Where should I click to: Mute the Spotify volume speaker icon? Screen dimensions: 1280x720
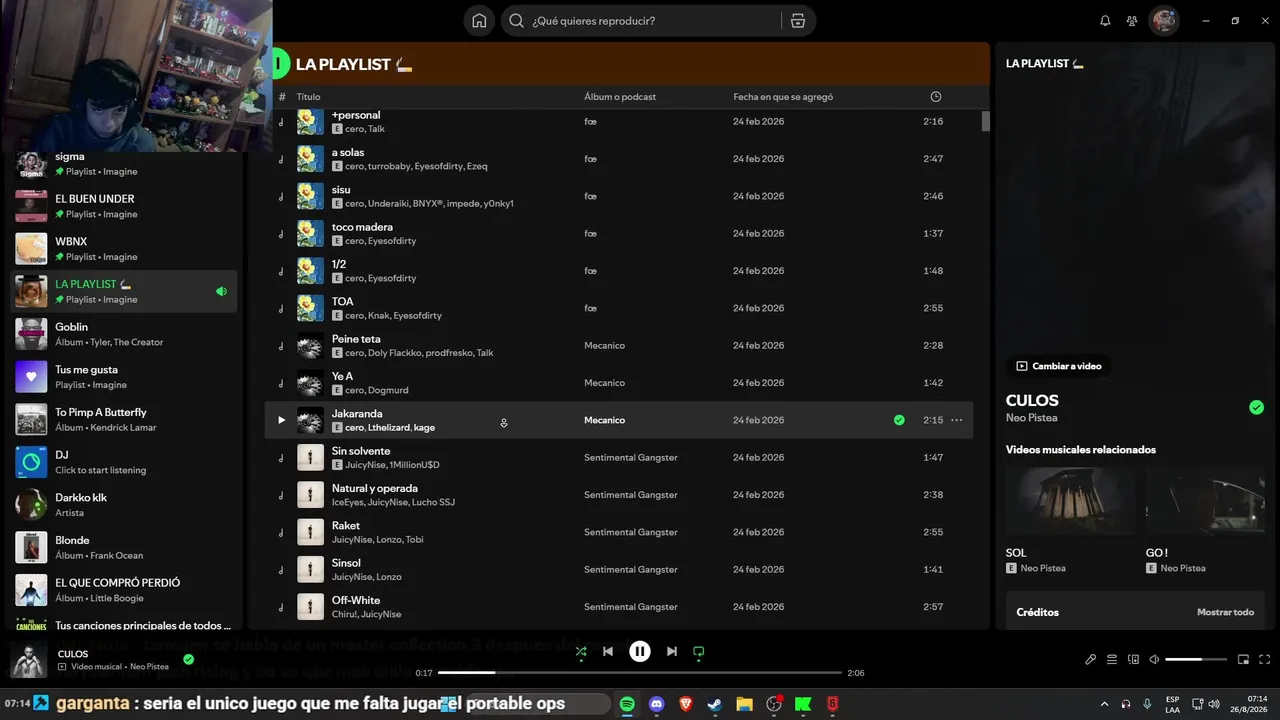tap(1154, 660)
